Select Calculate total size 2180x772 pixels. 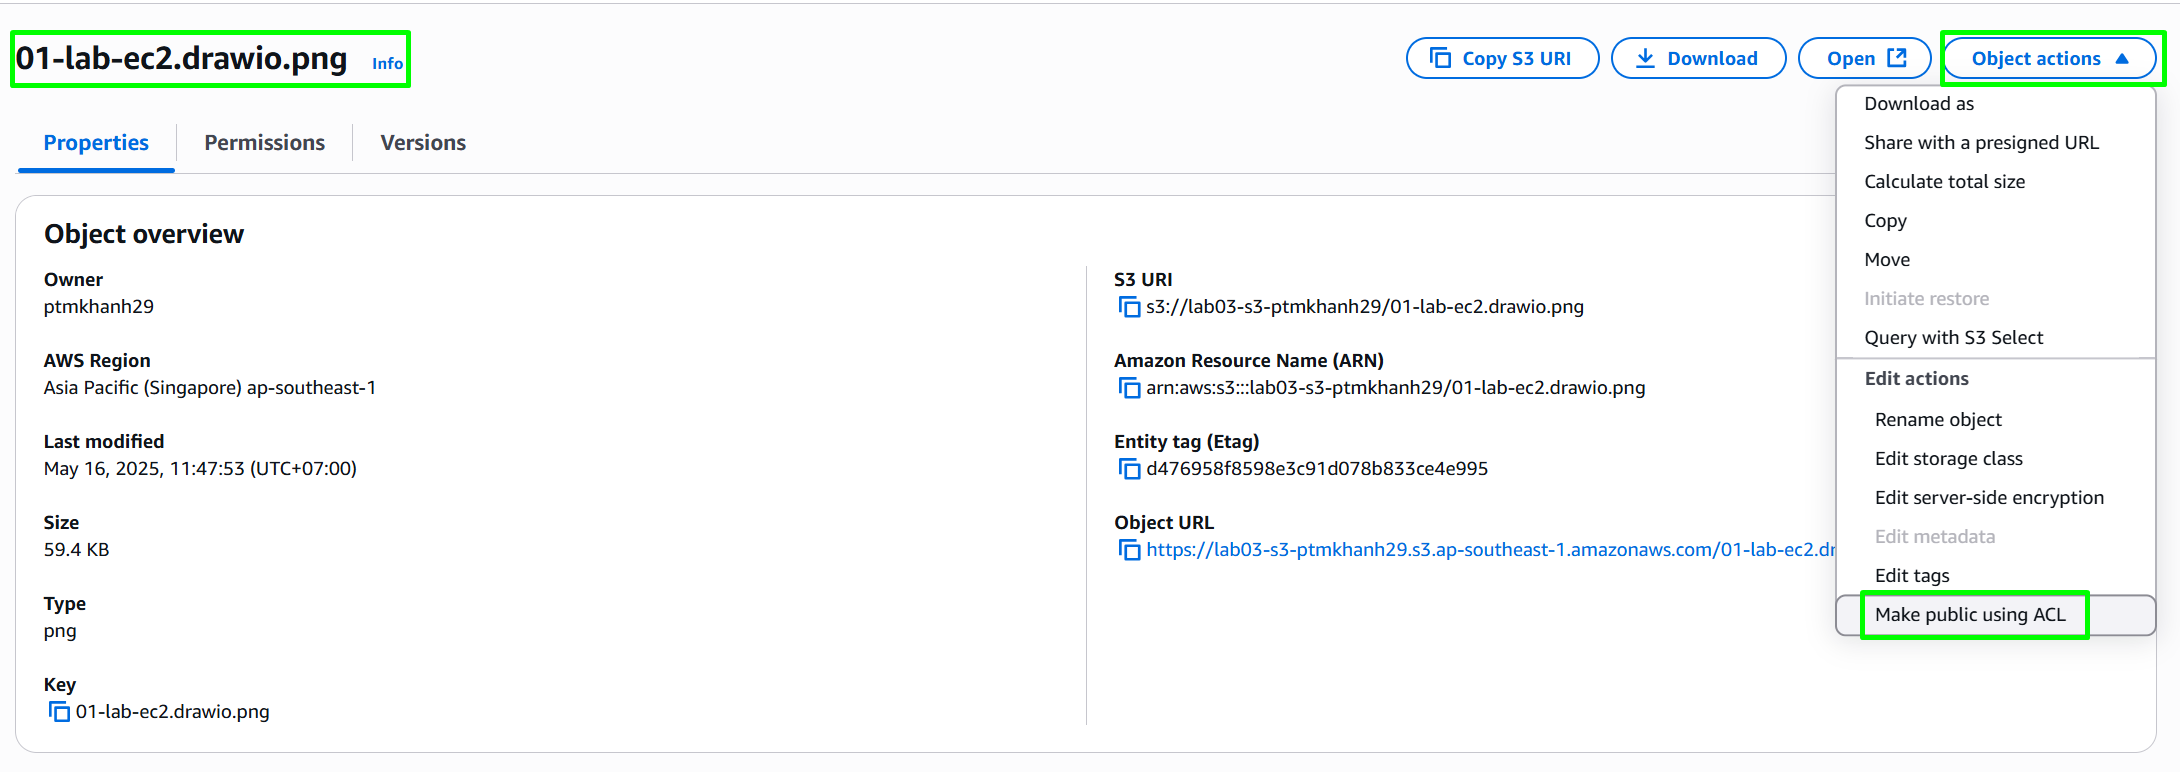1995,182
